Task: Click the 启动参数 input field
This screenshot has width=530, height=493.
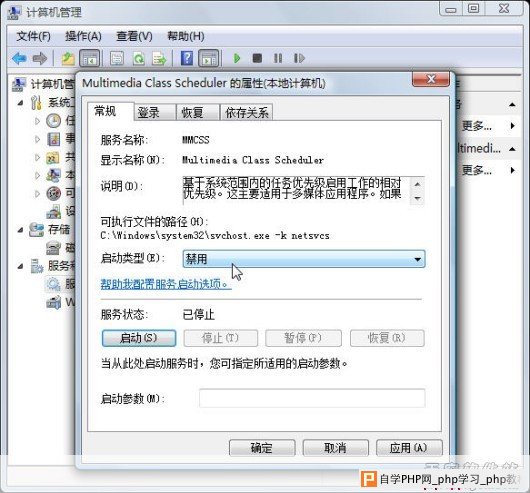Action: coord(312,398)
